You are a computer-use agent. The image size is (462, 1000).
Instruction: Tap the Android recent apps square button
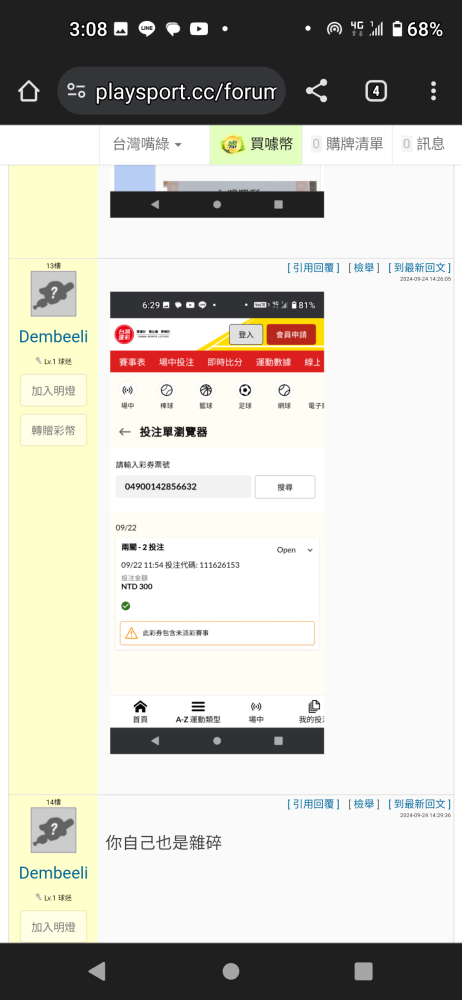coord(363,971)
